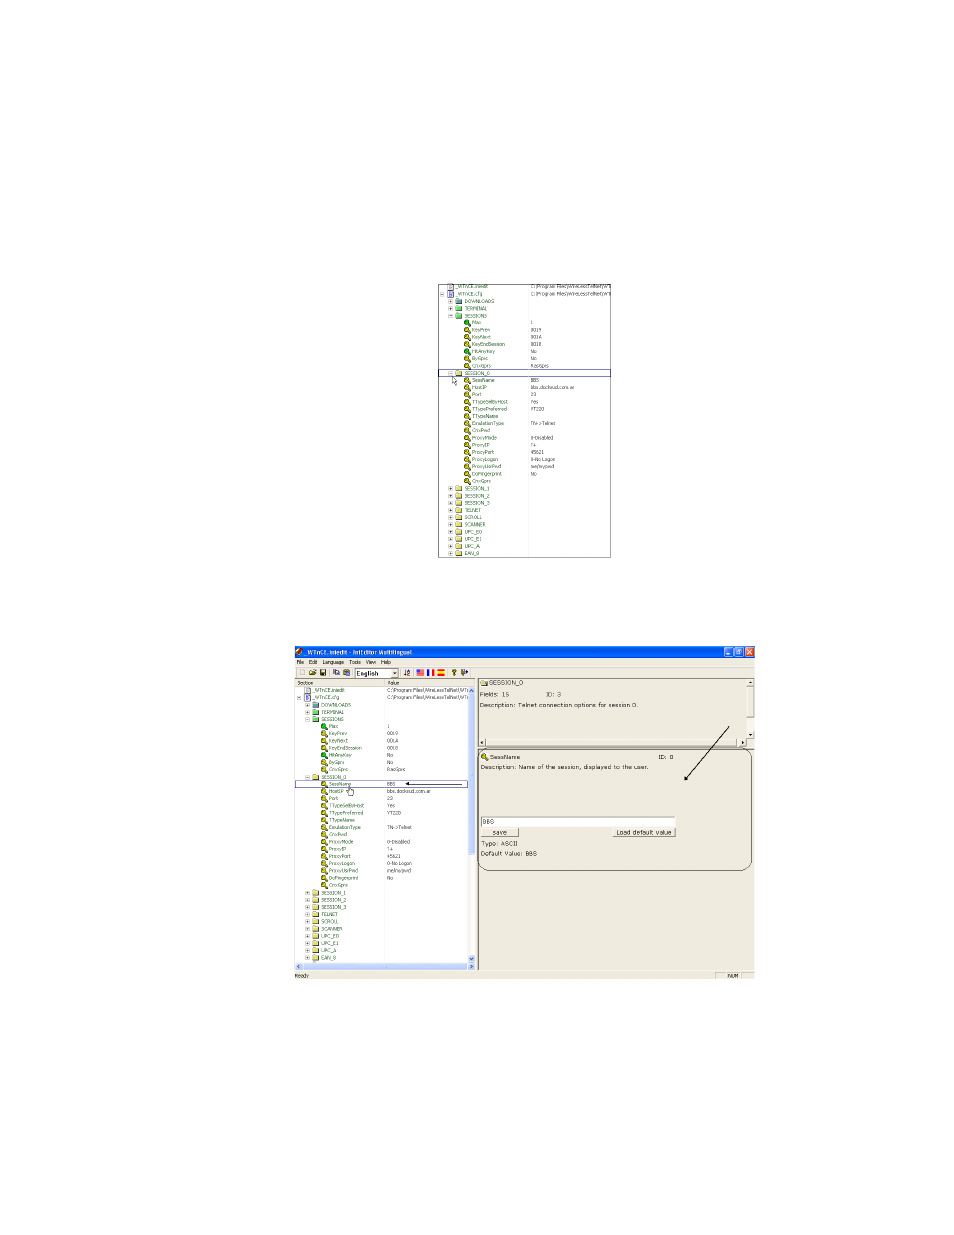Viewport: 954px width, 1235px height.
Task: Click the bbs host value next to HostIP
Action: (409, 791)
